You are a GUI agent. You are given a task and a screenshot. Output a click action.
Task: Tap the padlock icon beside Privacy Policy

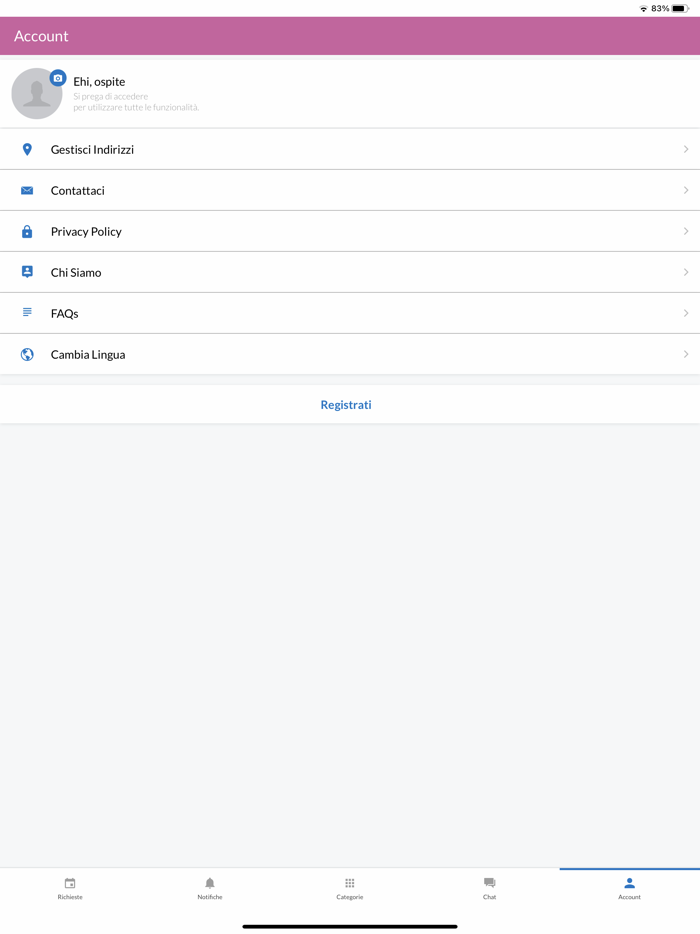[x=26, y=231]
